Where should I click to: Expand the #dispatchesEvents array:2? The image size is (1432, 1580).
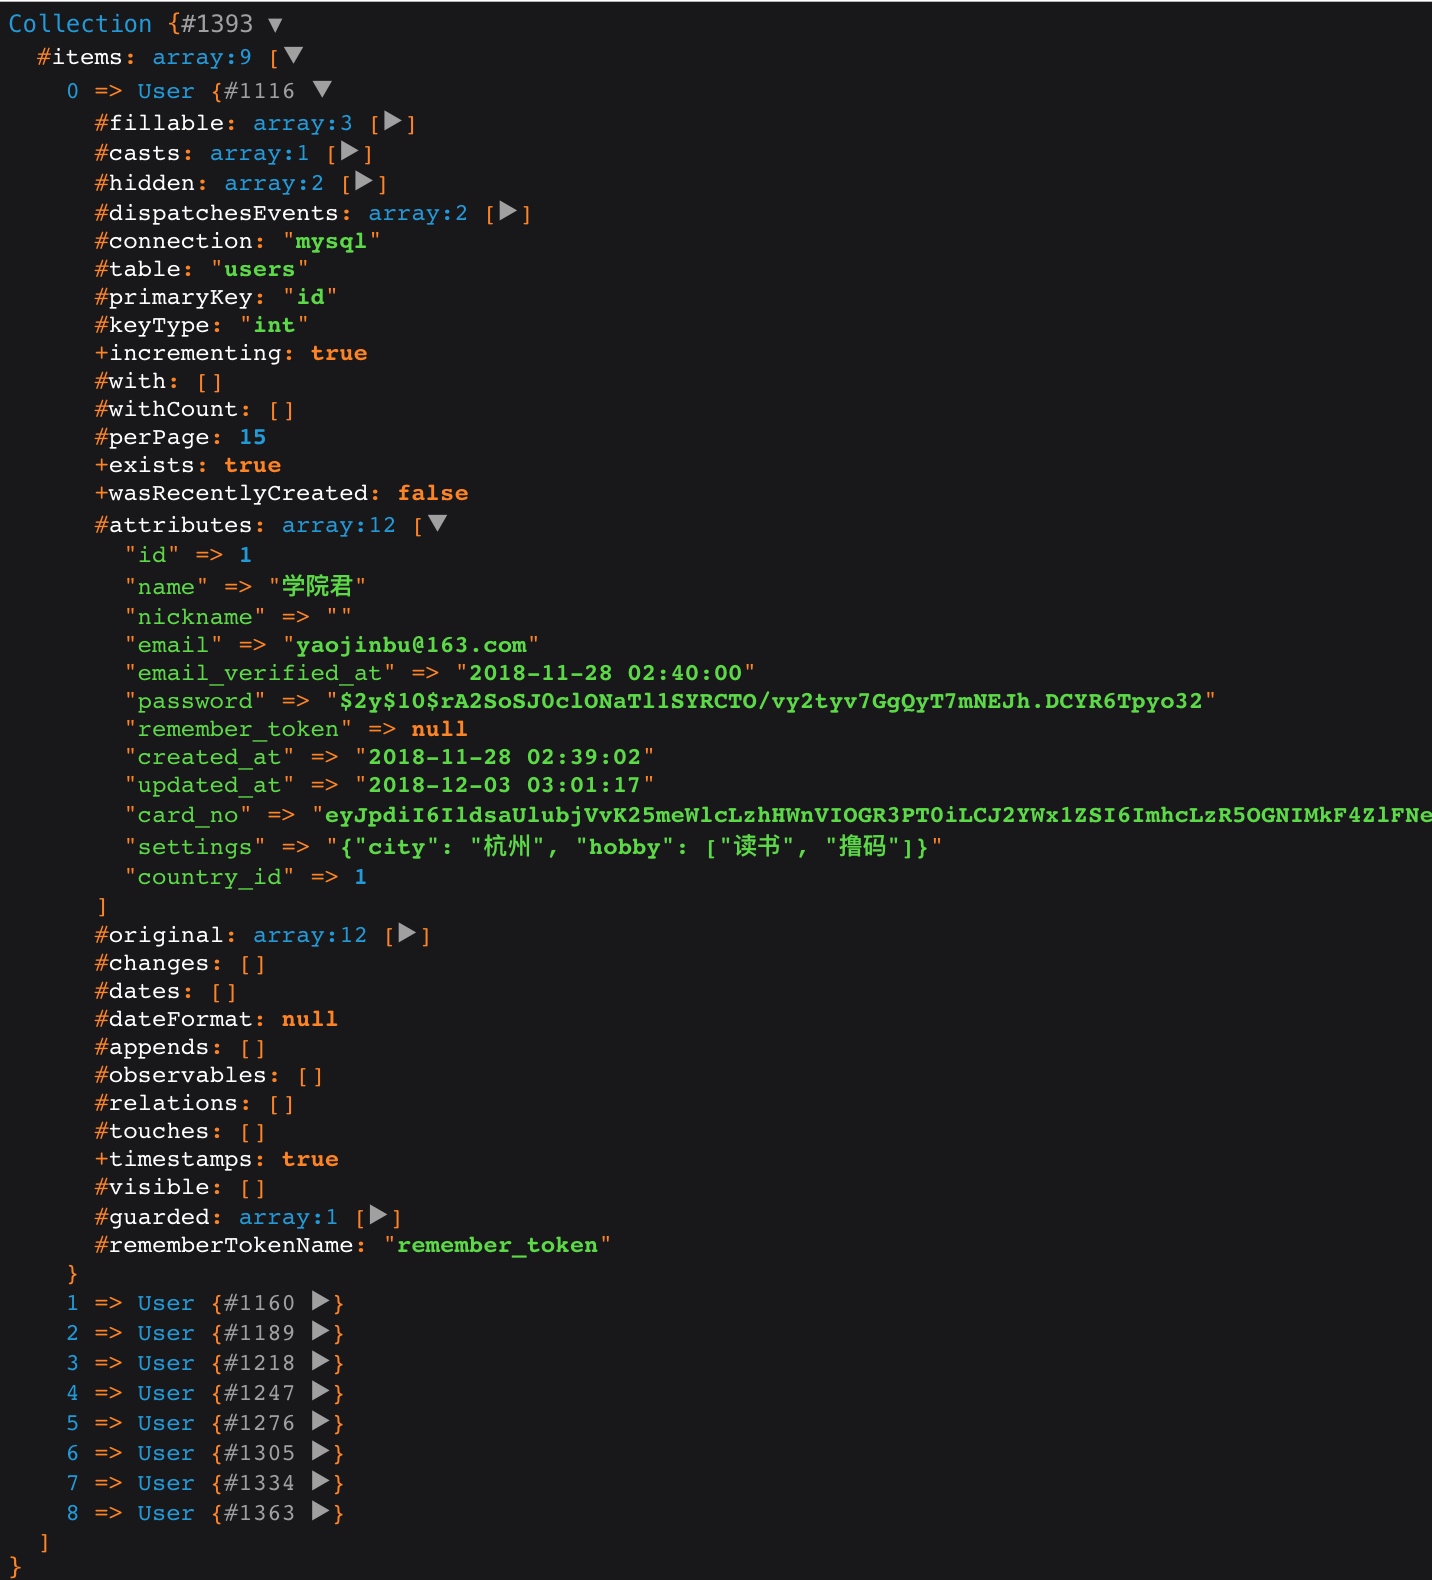pyautogui.click(x=508, y=212)
